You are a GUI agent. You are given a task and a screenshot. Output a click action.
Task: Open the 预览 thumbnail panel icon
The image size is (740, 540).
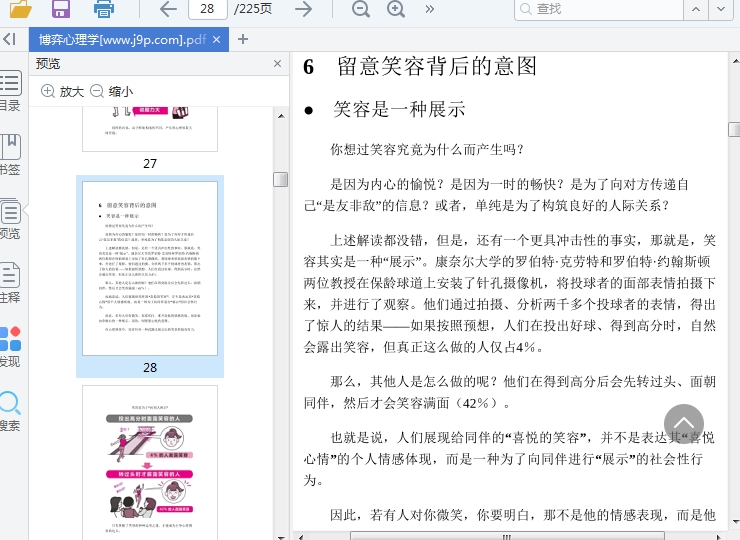(x=10, y=219)
